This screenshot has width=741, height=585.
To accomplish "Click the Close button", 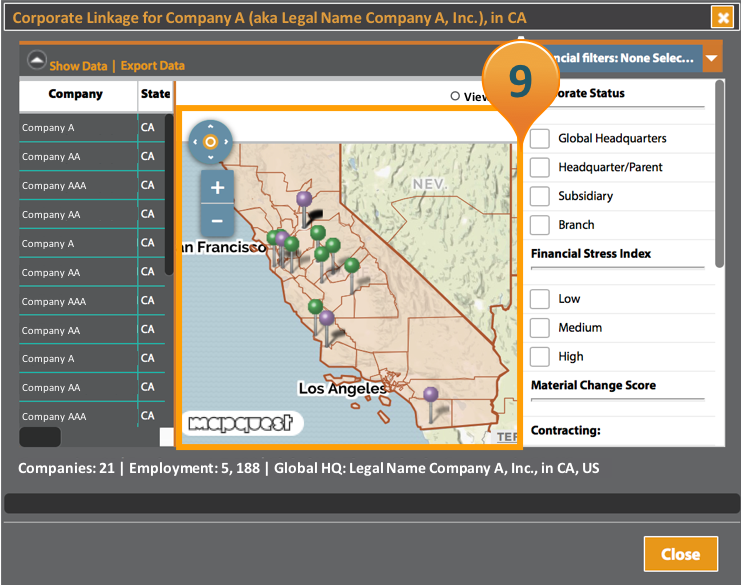I will pos(681,554).
